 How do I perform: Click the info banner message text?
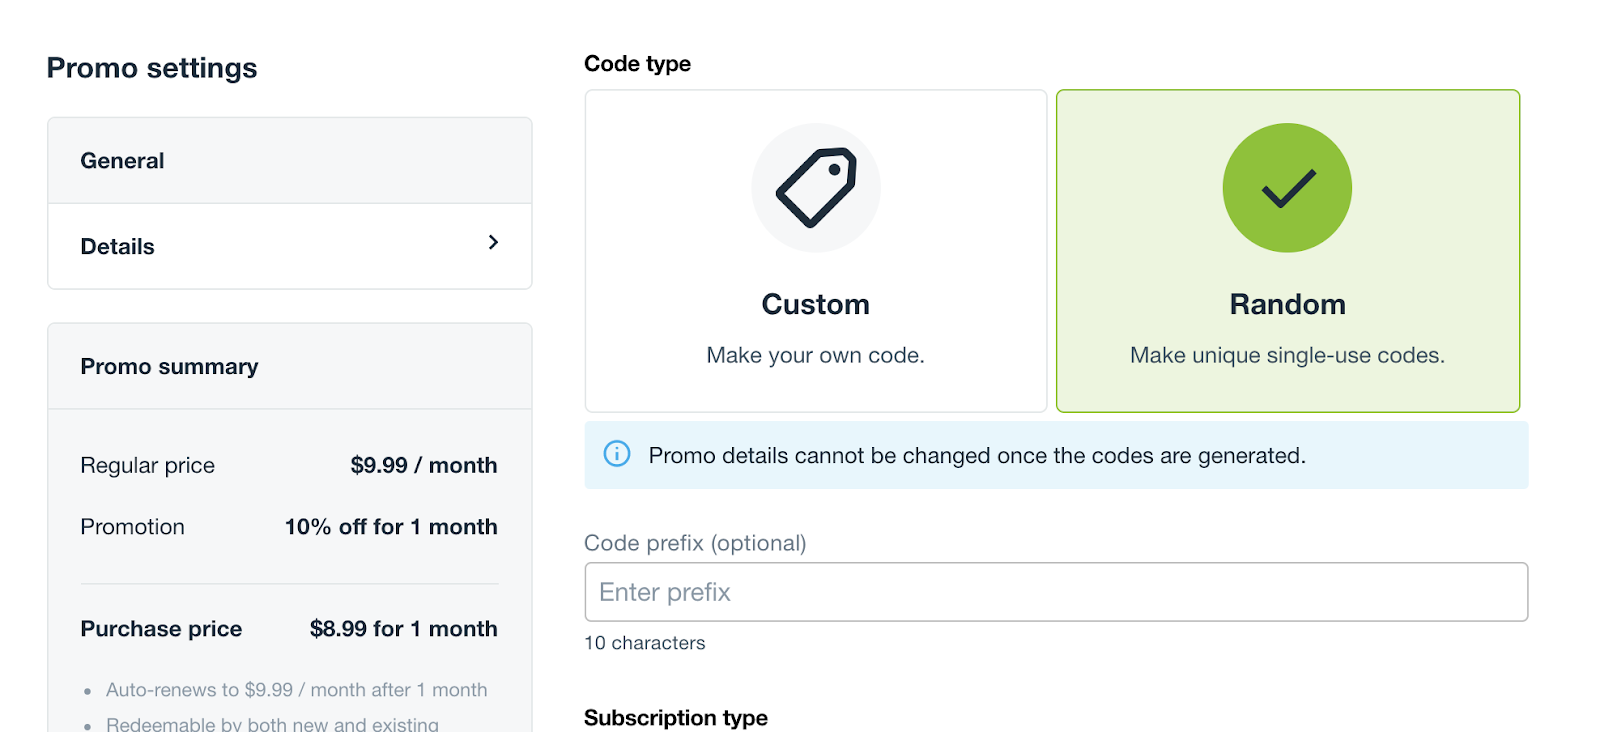pyautogui.click(x=977, y=456)
